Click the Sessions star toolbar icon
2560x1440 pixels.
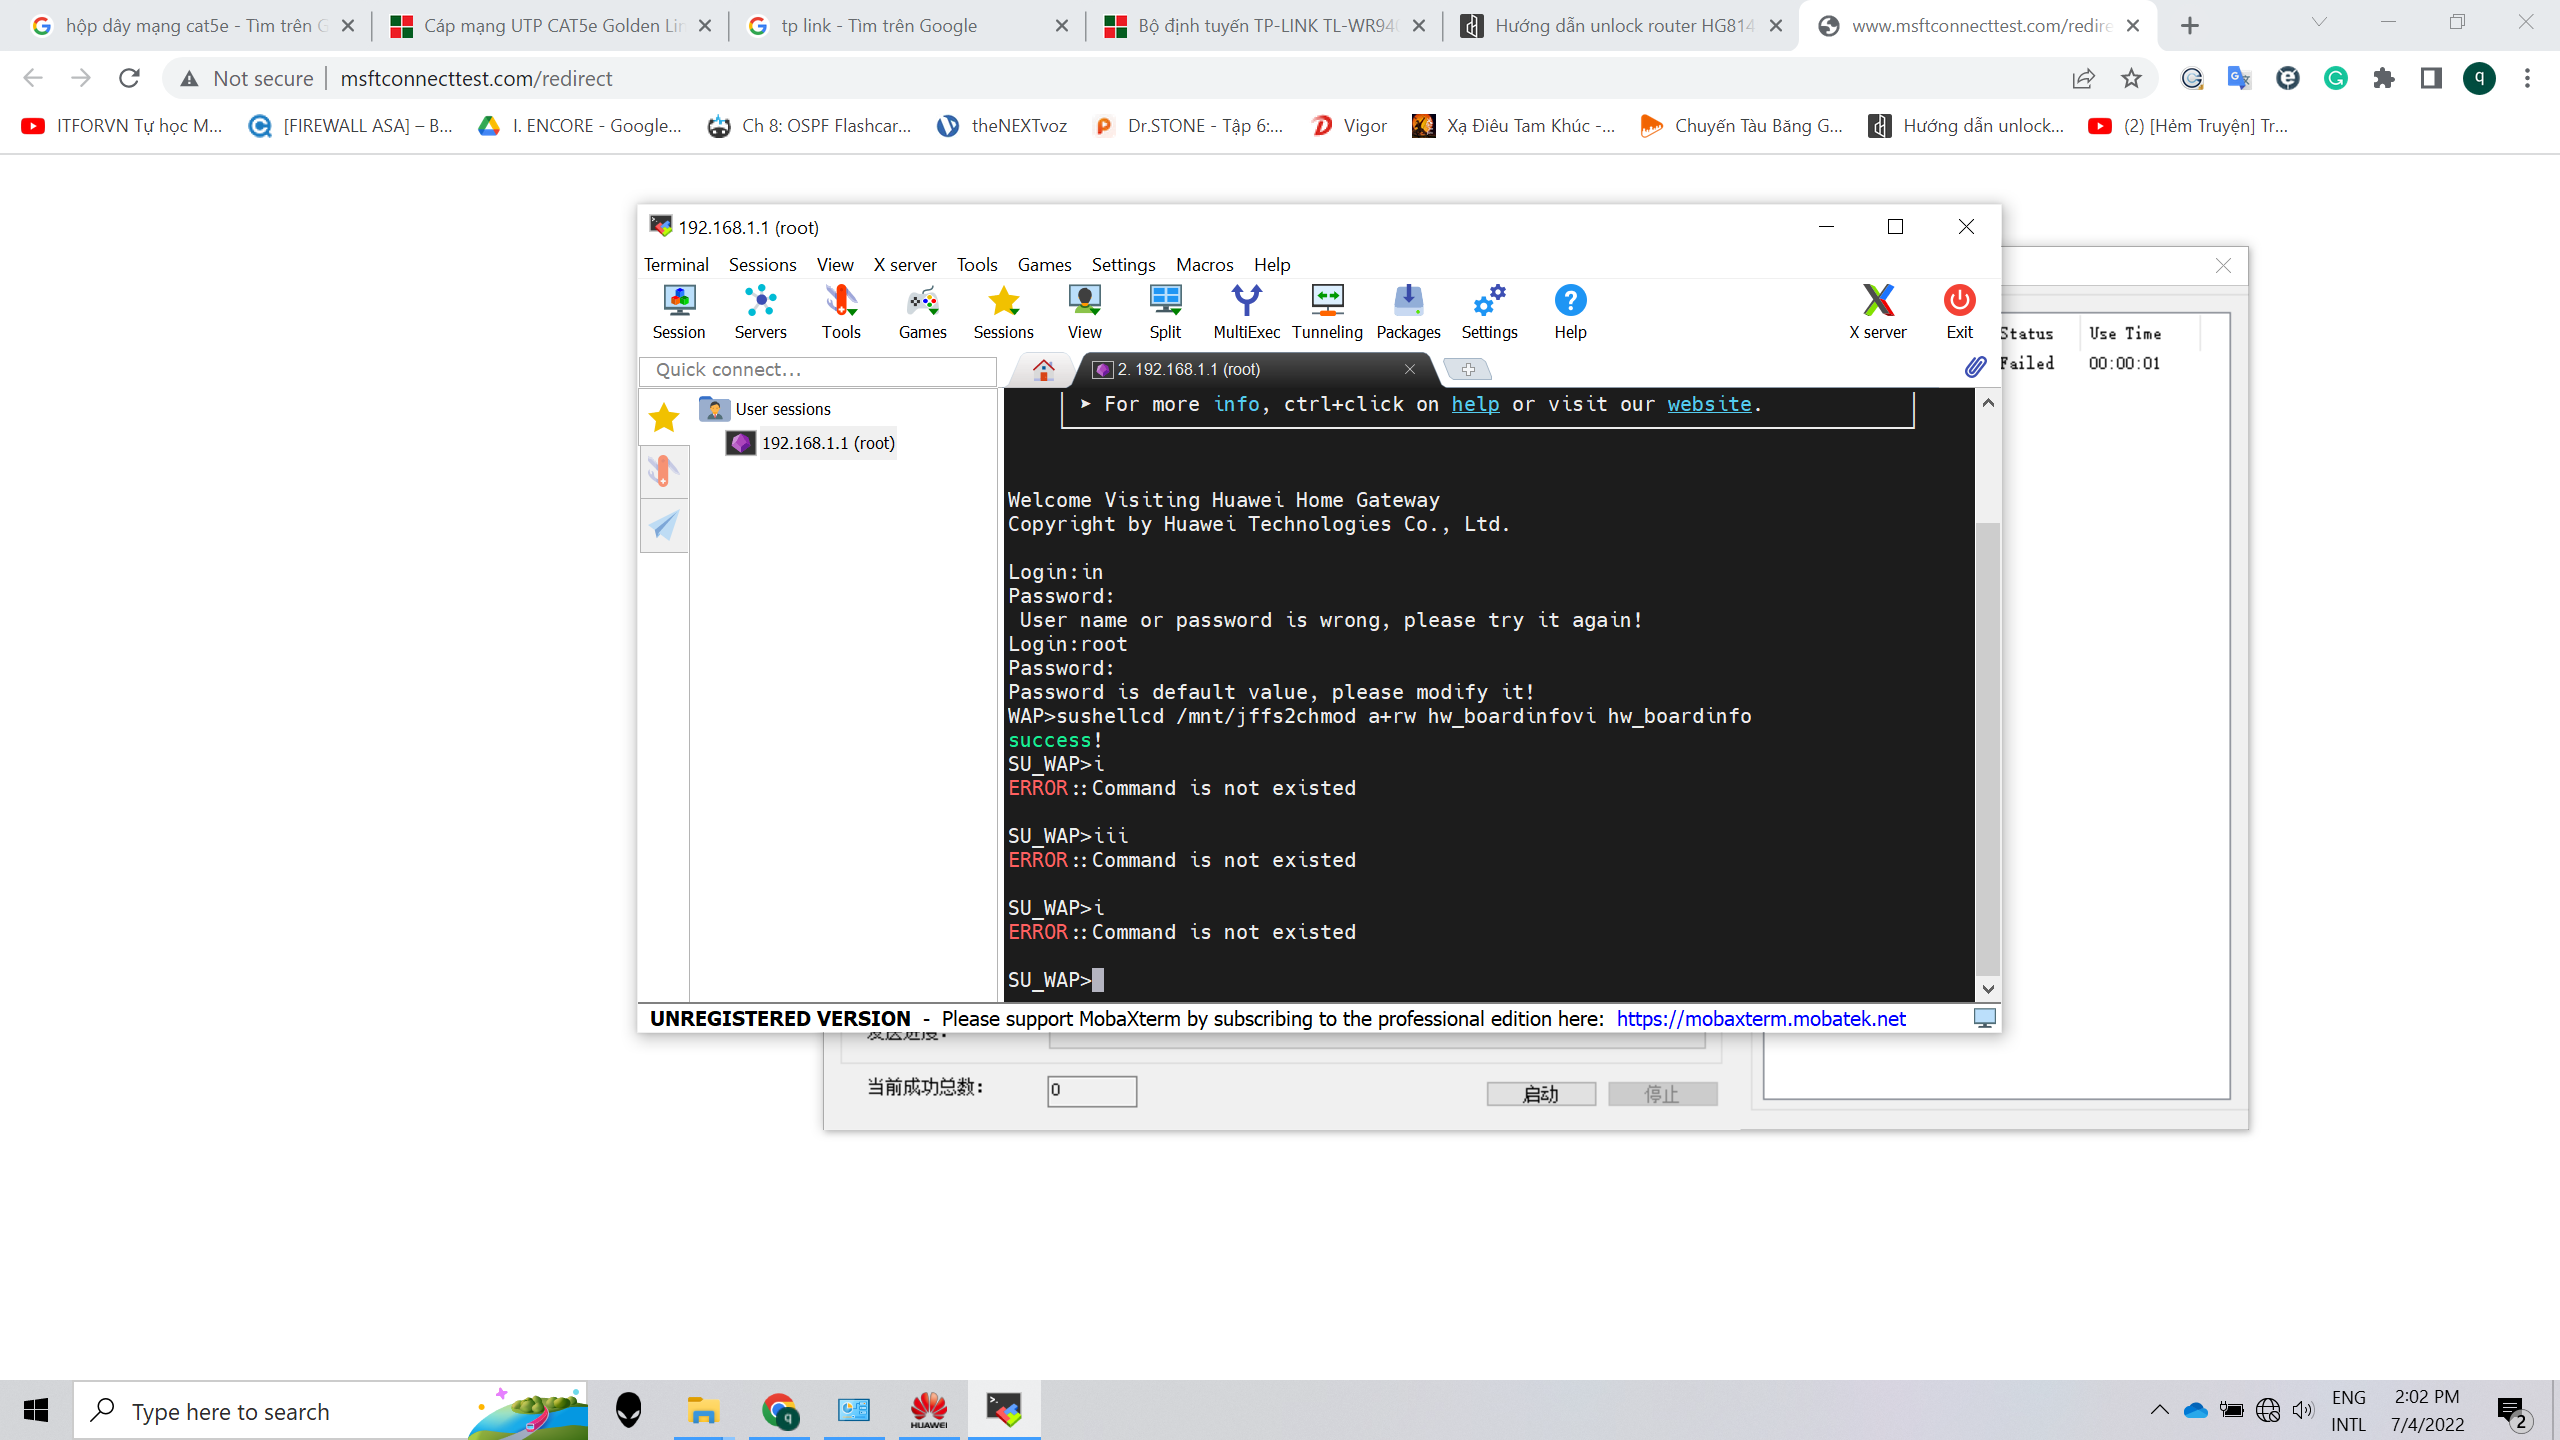[1003, 311]
